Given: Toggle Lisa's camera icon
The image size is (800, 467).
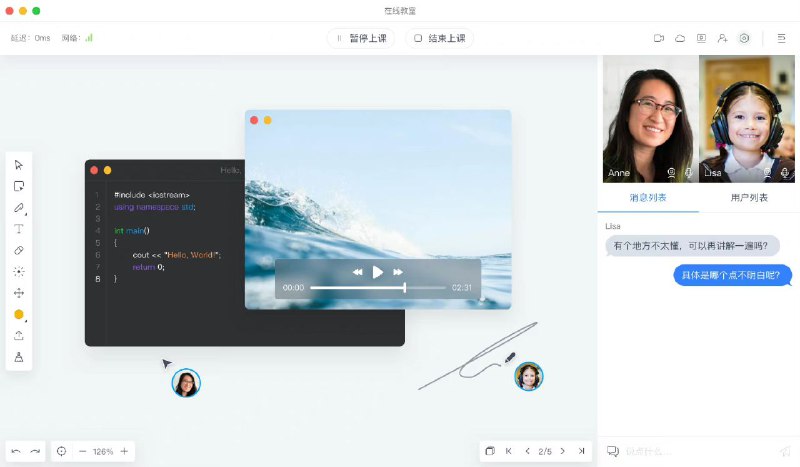Looking at the screenshot, I should pyautogui.click(x=767, y=173).
